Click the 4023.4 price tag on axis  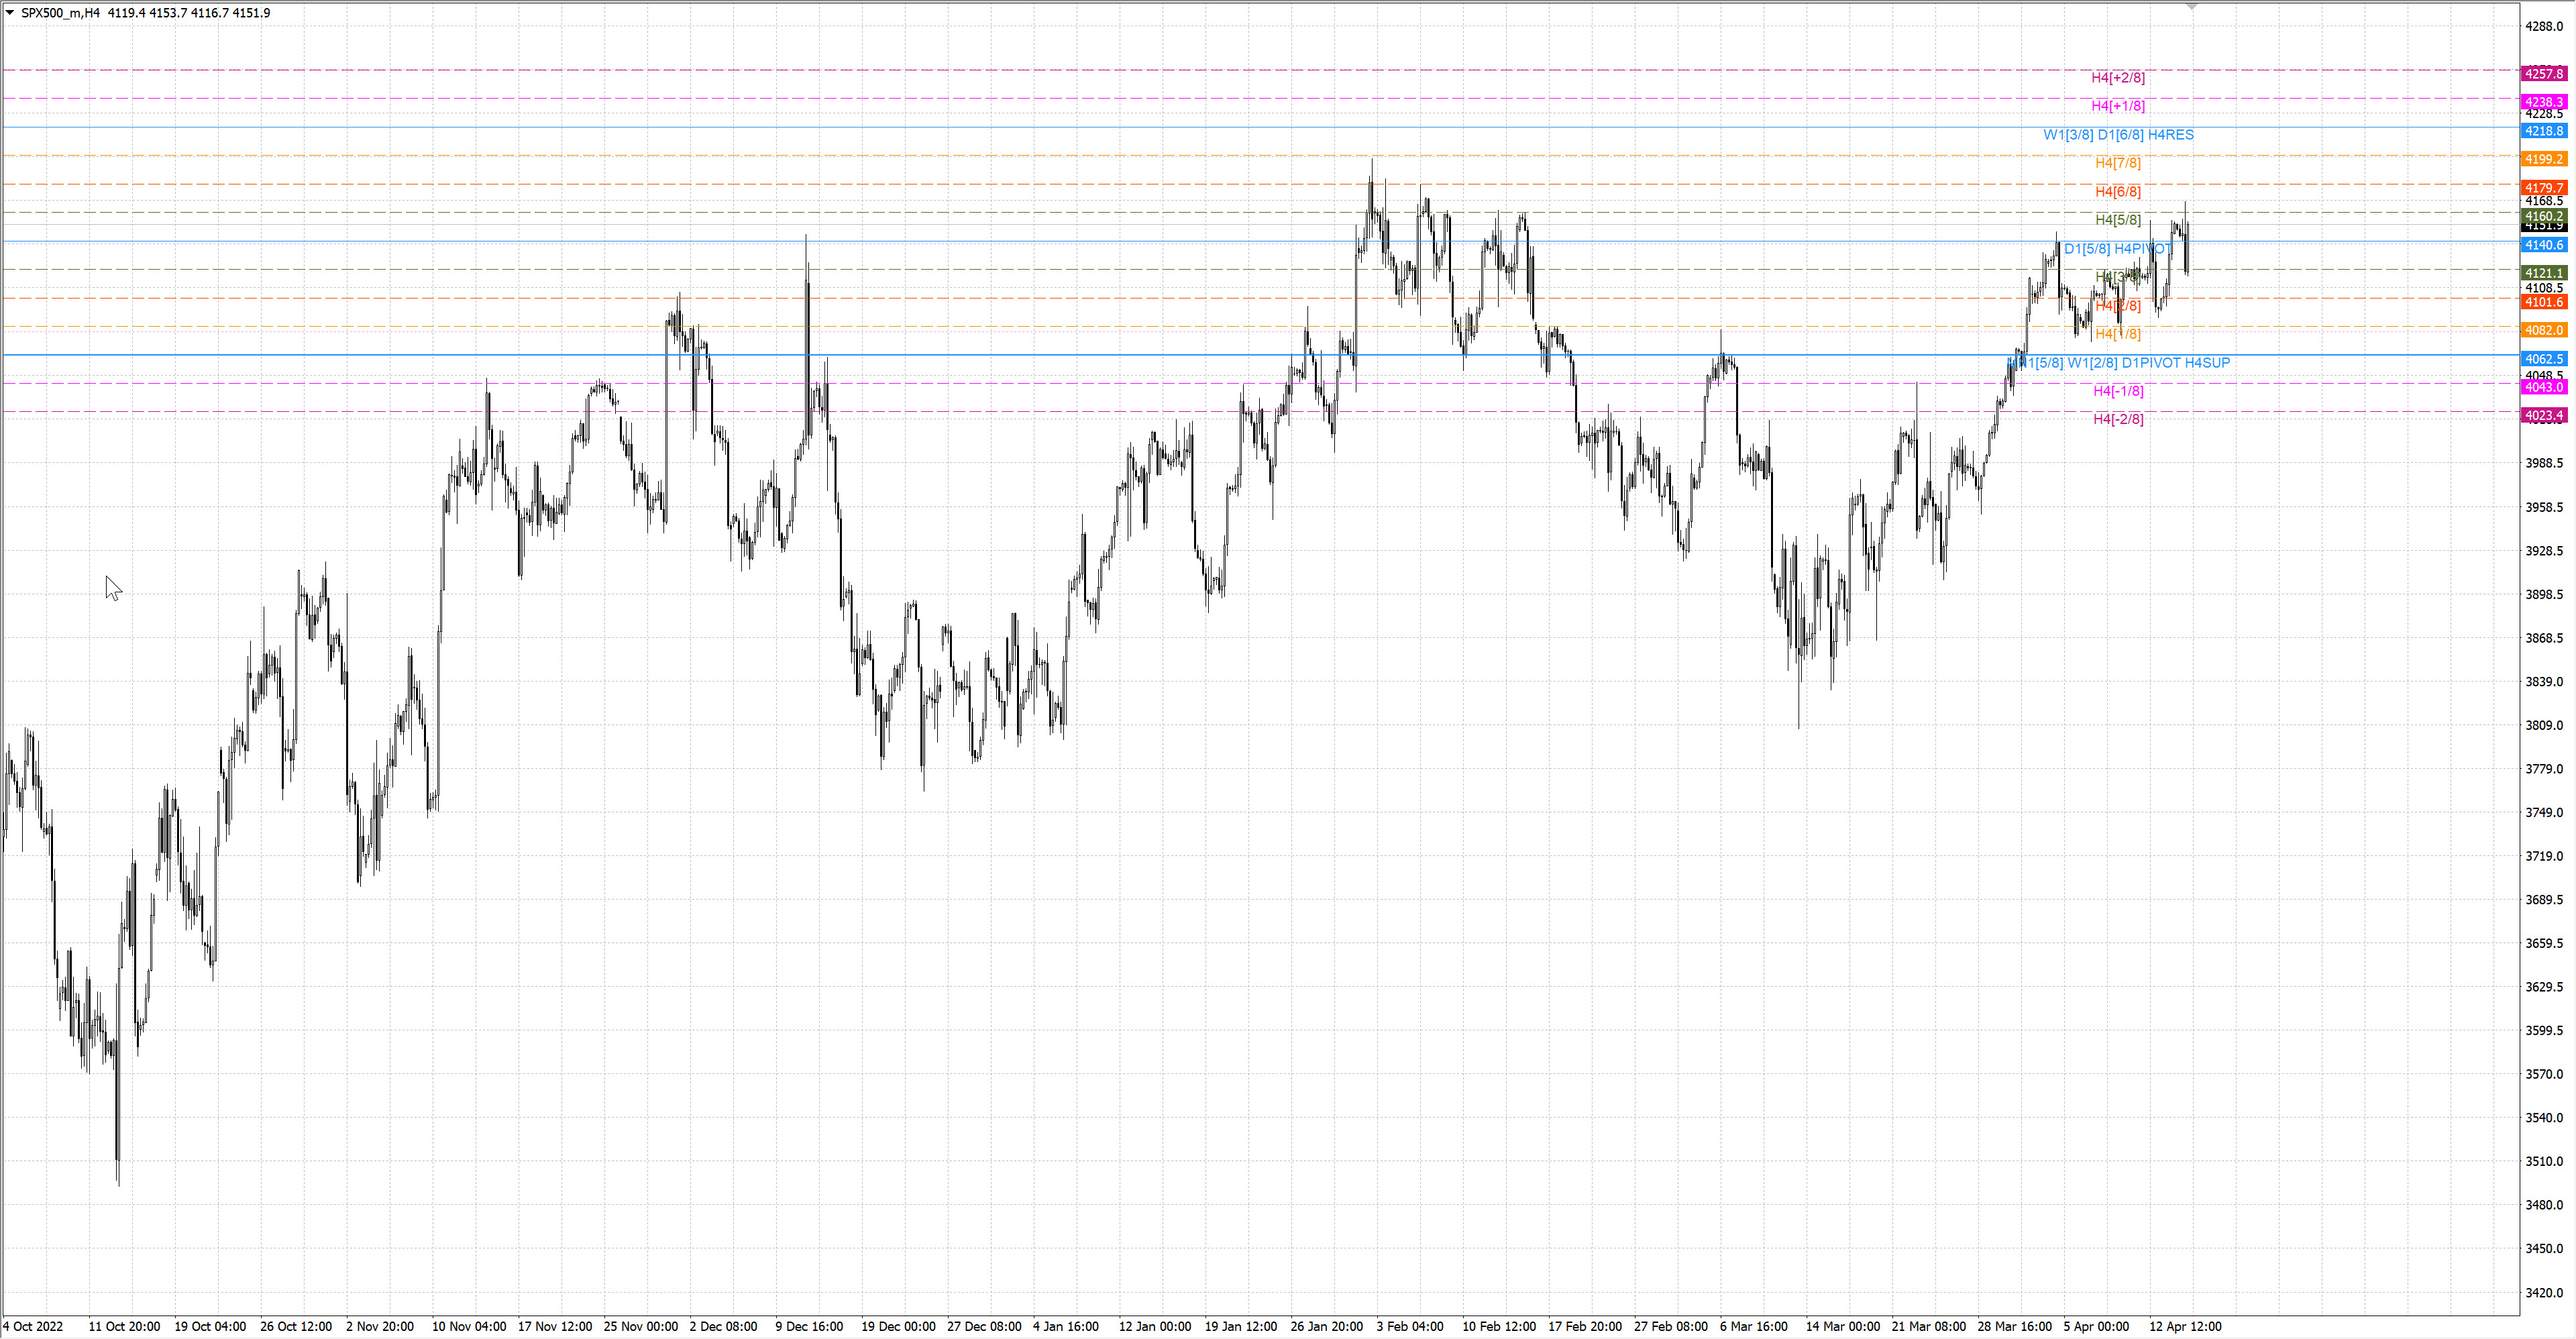point(2544,416)
